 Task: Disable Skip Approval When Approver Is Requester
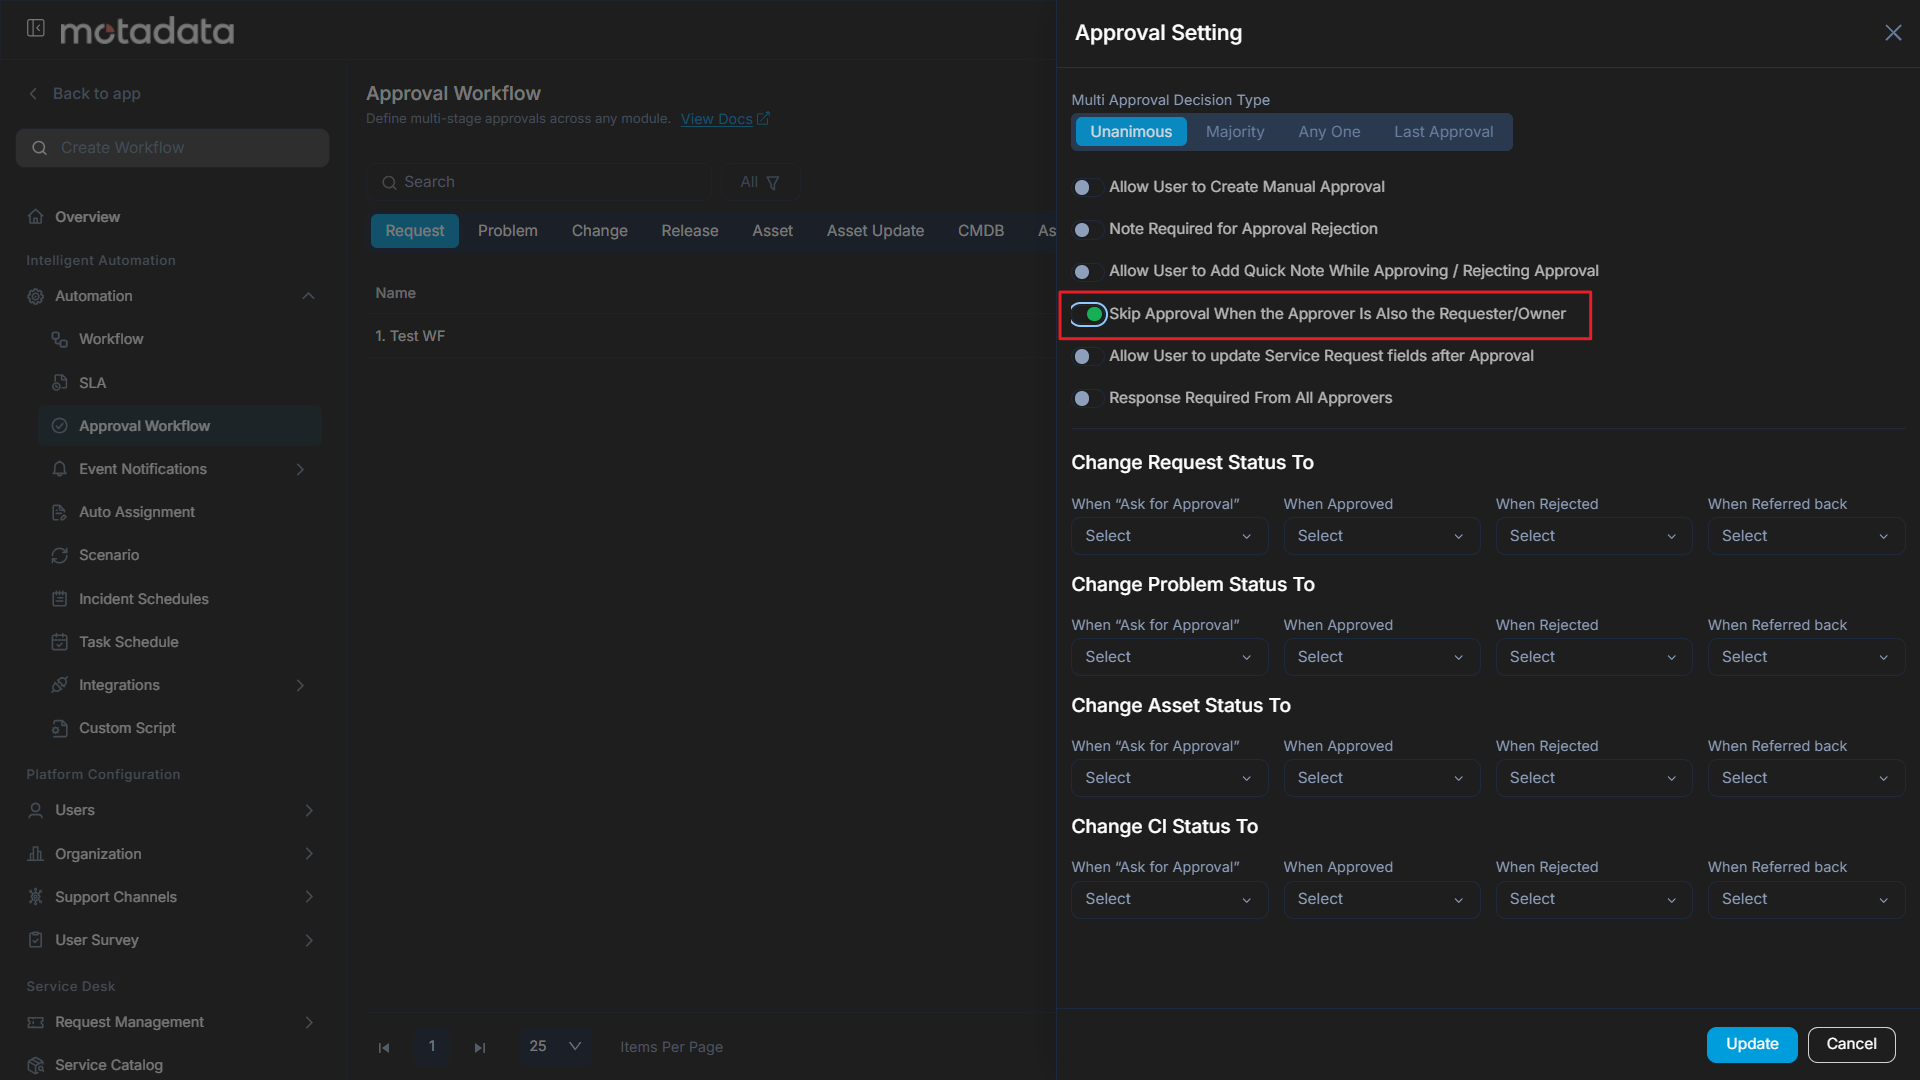coord(1088,314)
